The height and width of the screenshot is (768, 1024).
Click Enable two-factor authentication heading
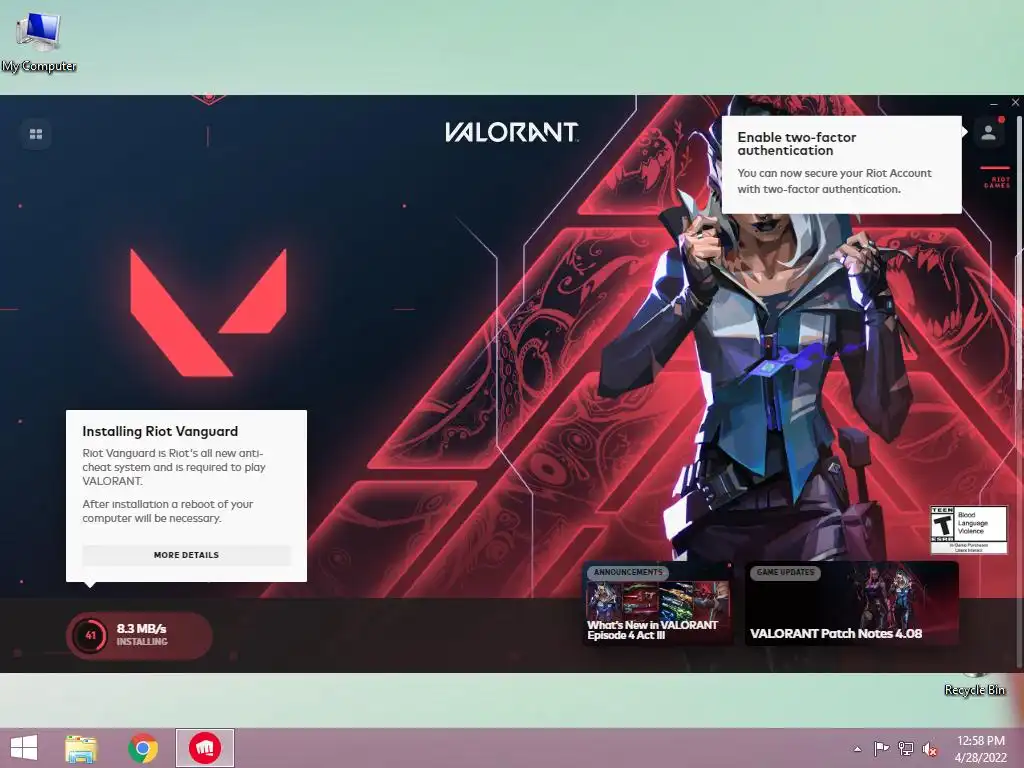pos(797,144)
